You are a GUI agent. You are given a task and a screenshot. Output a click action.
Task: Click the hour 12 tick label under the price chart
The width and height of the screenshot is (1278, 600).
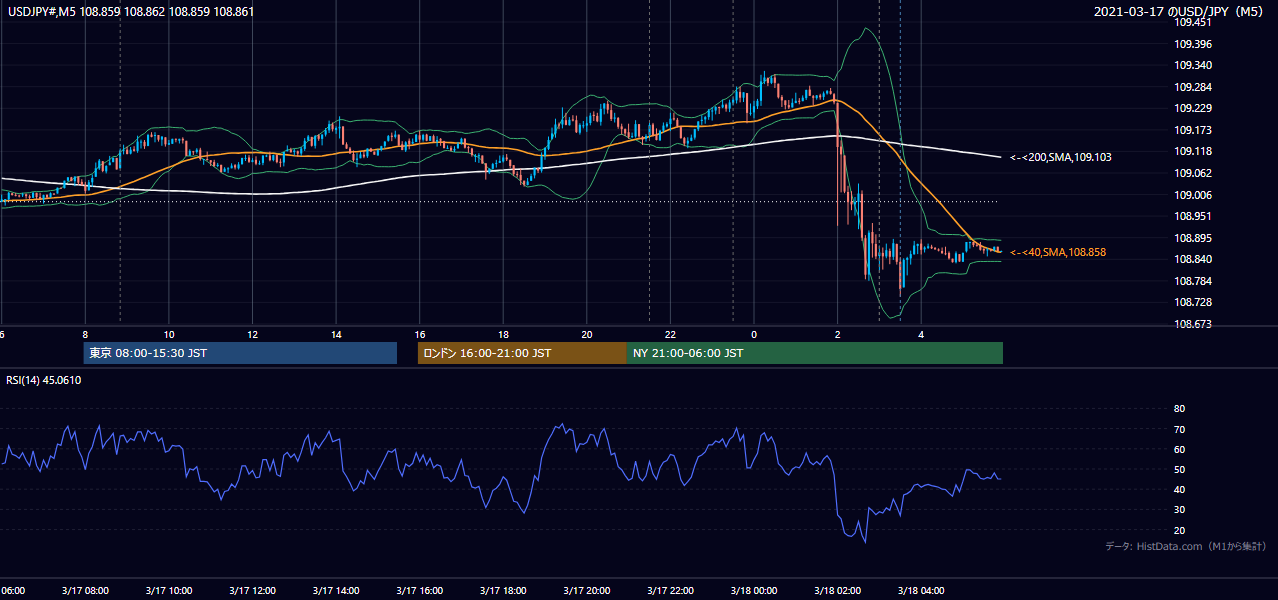tap(252, 335)
